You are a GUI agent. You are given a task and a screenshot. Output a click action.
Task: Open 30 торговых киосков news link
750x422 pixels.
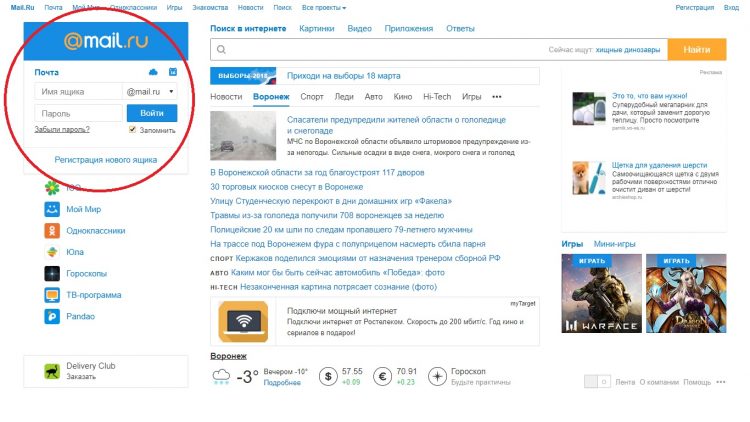tap(287, 187)
